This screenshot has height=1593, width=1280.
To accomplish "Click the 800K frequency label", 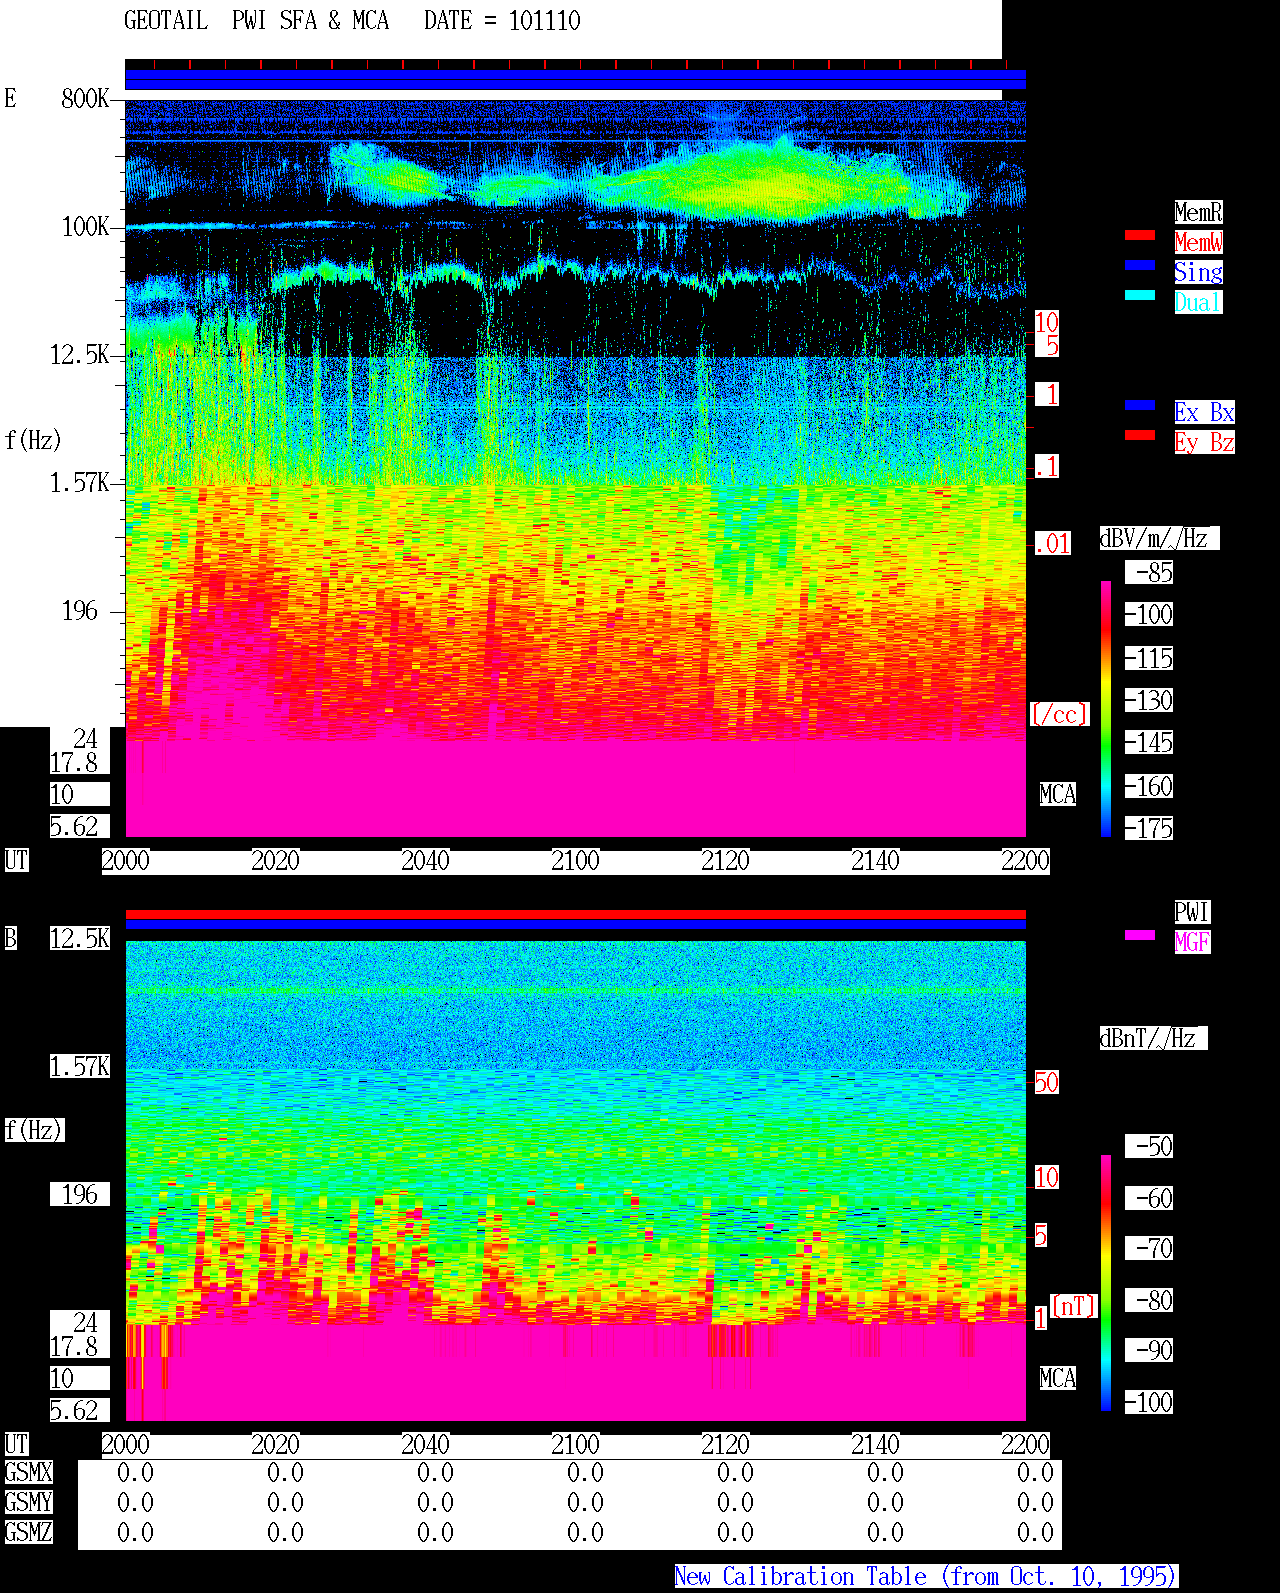I will (x=85, y=98).
